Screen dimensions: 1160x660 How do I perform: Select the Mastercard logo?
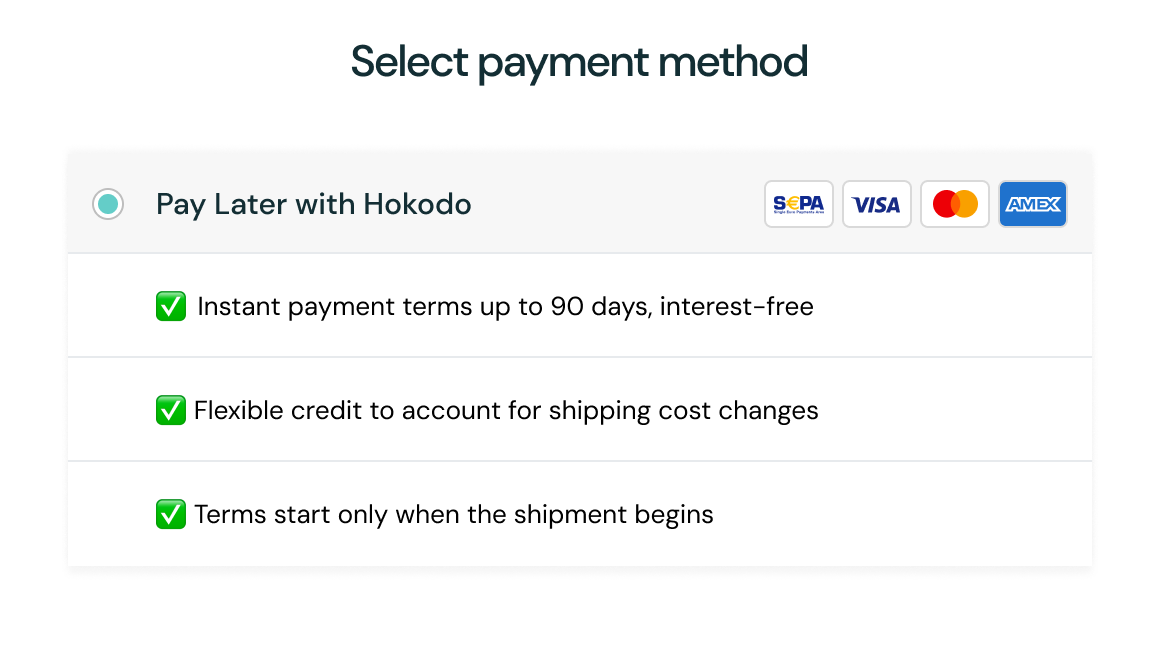click(954, 204)
